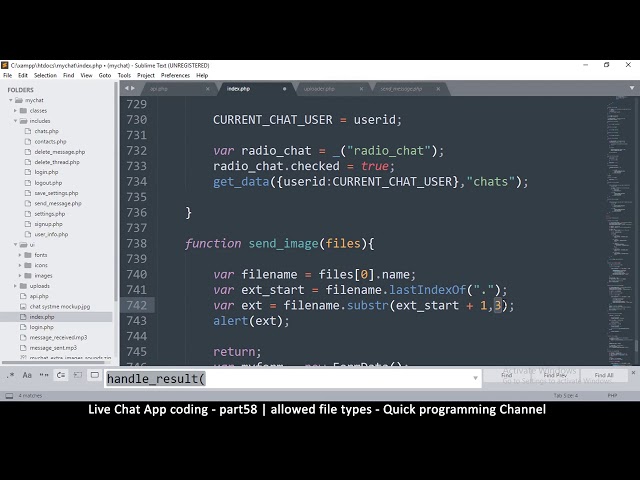Open user_info.php in sidebar

tap(51, 234)
